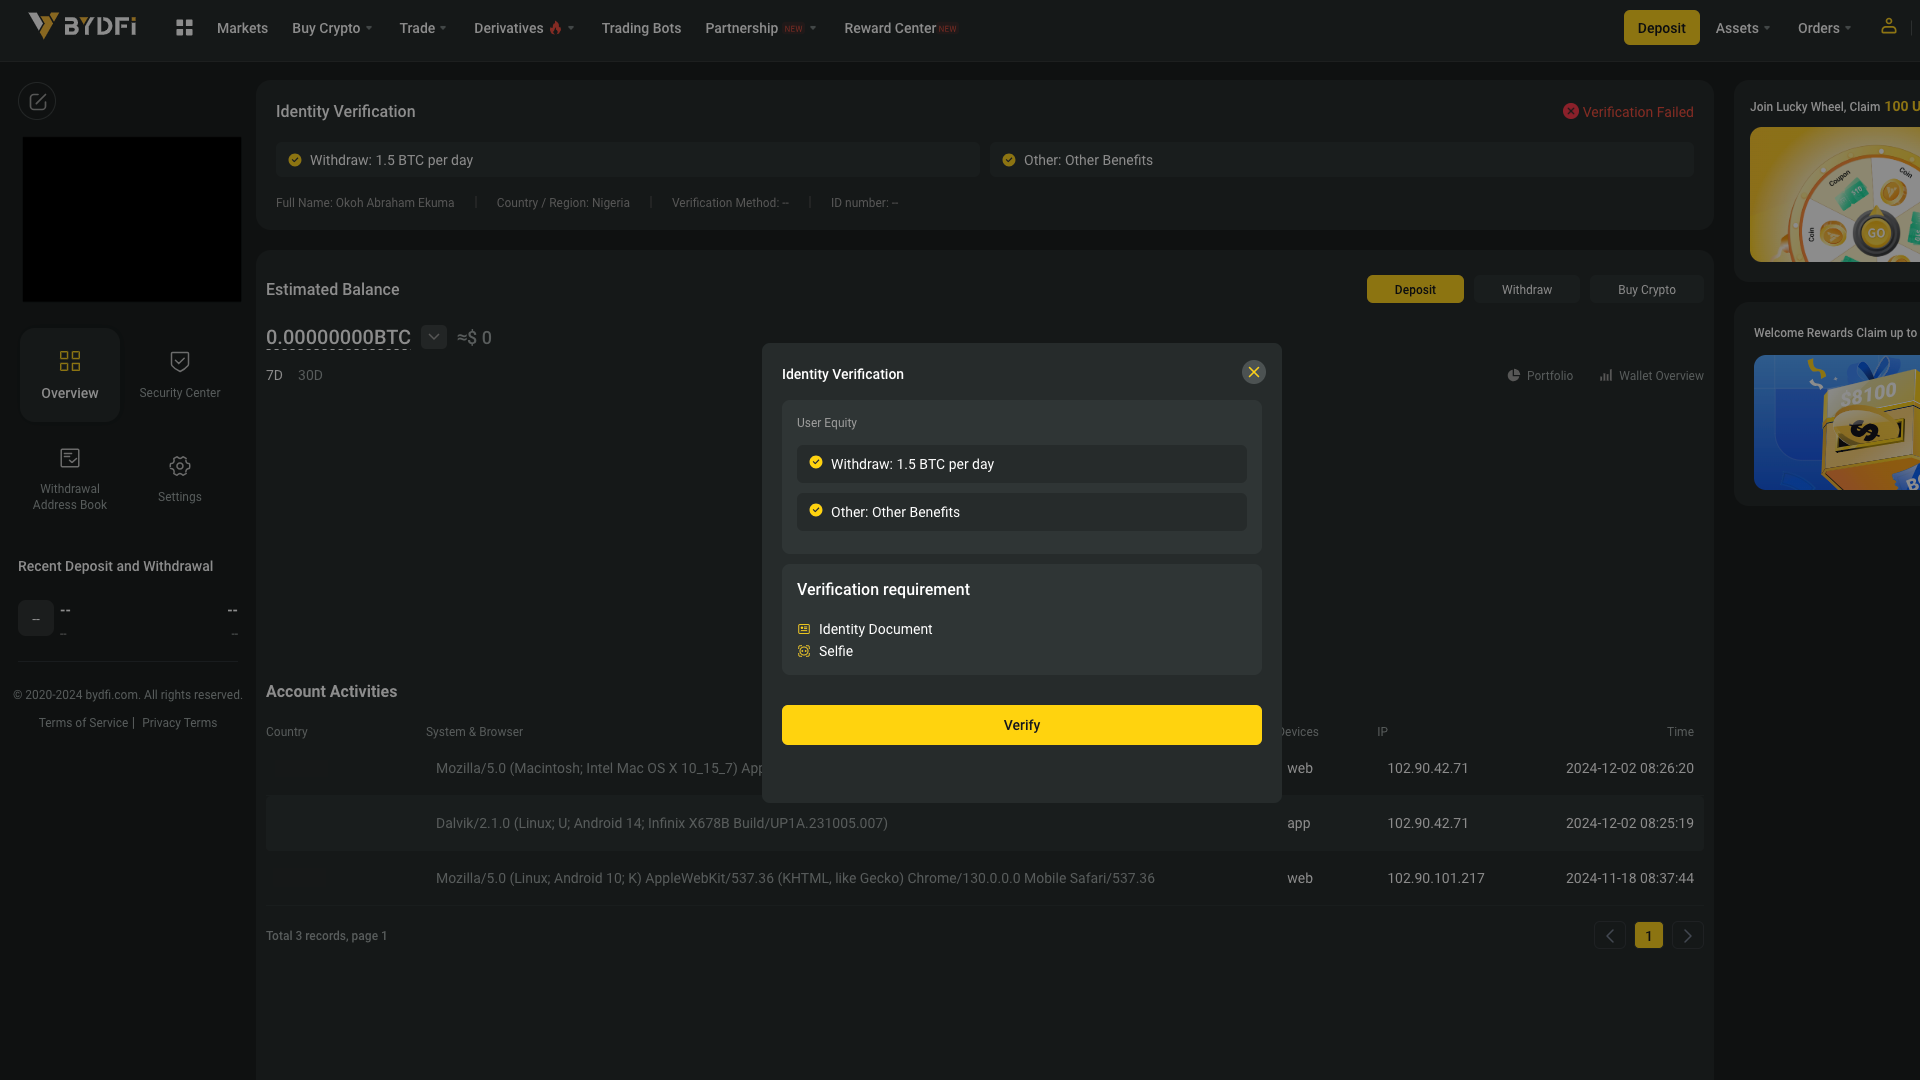The width and height of the screenshot is (1920, 1080).
Task: Open the Assets dropdown
Action: pyautogui.click(x=1742, y=28)
